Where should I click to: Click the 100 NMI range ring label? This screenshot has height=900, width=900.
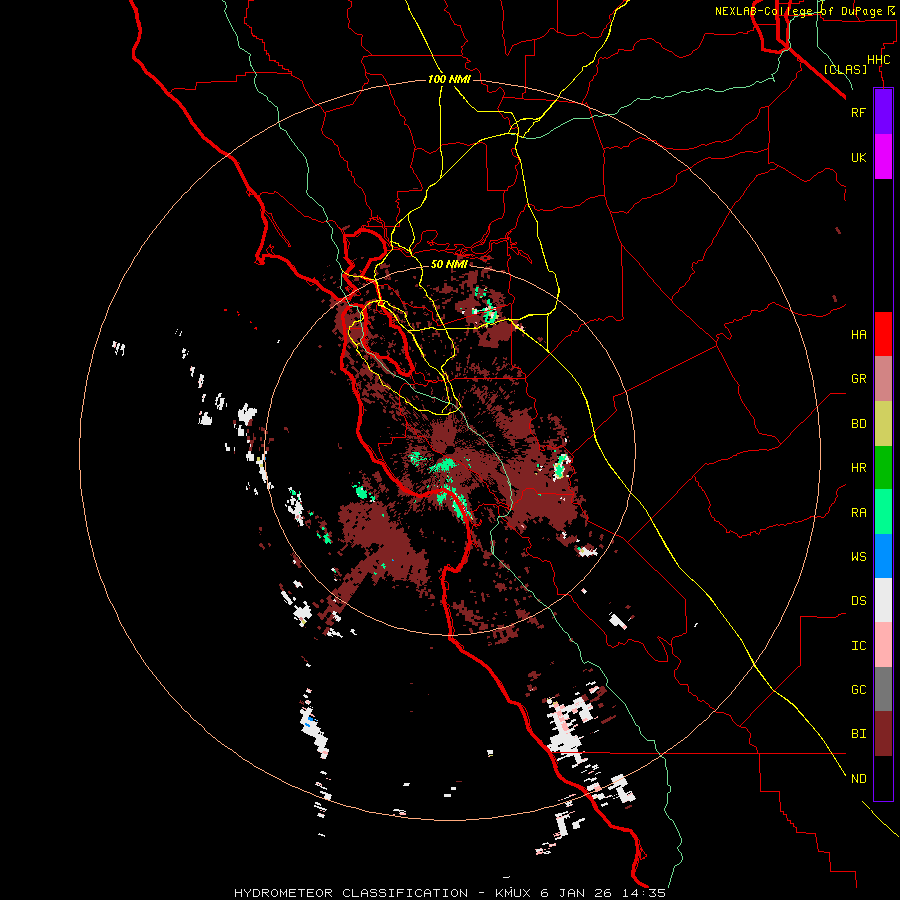449,79
